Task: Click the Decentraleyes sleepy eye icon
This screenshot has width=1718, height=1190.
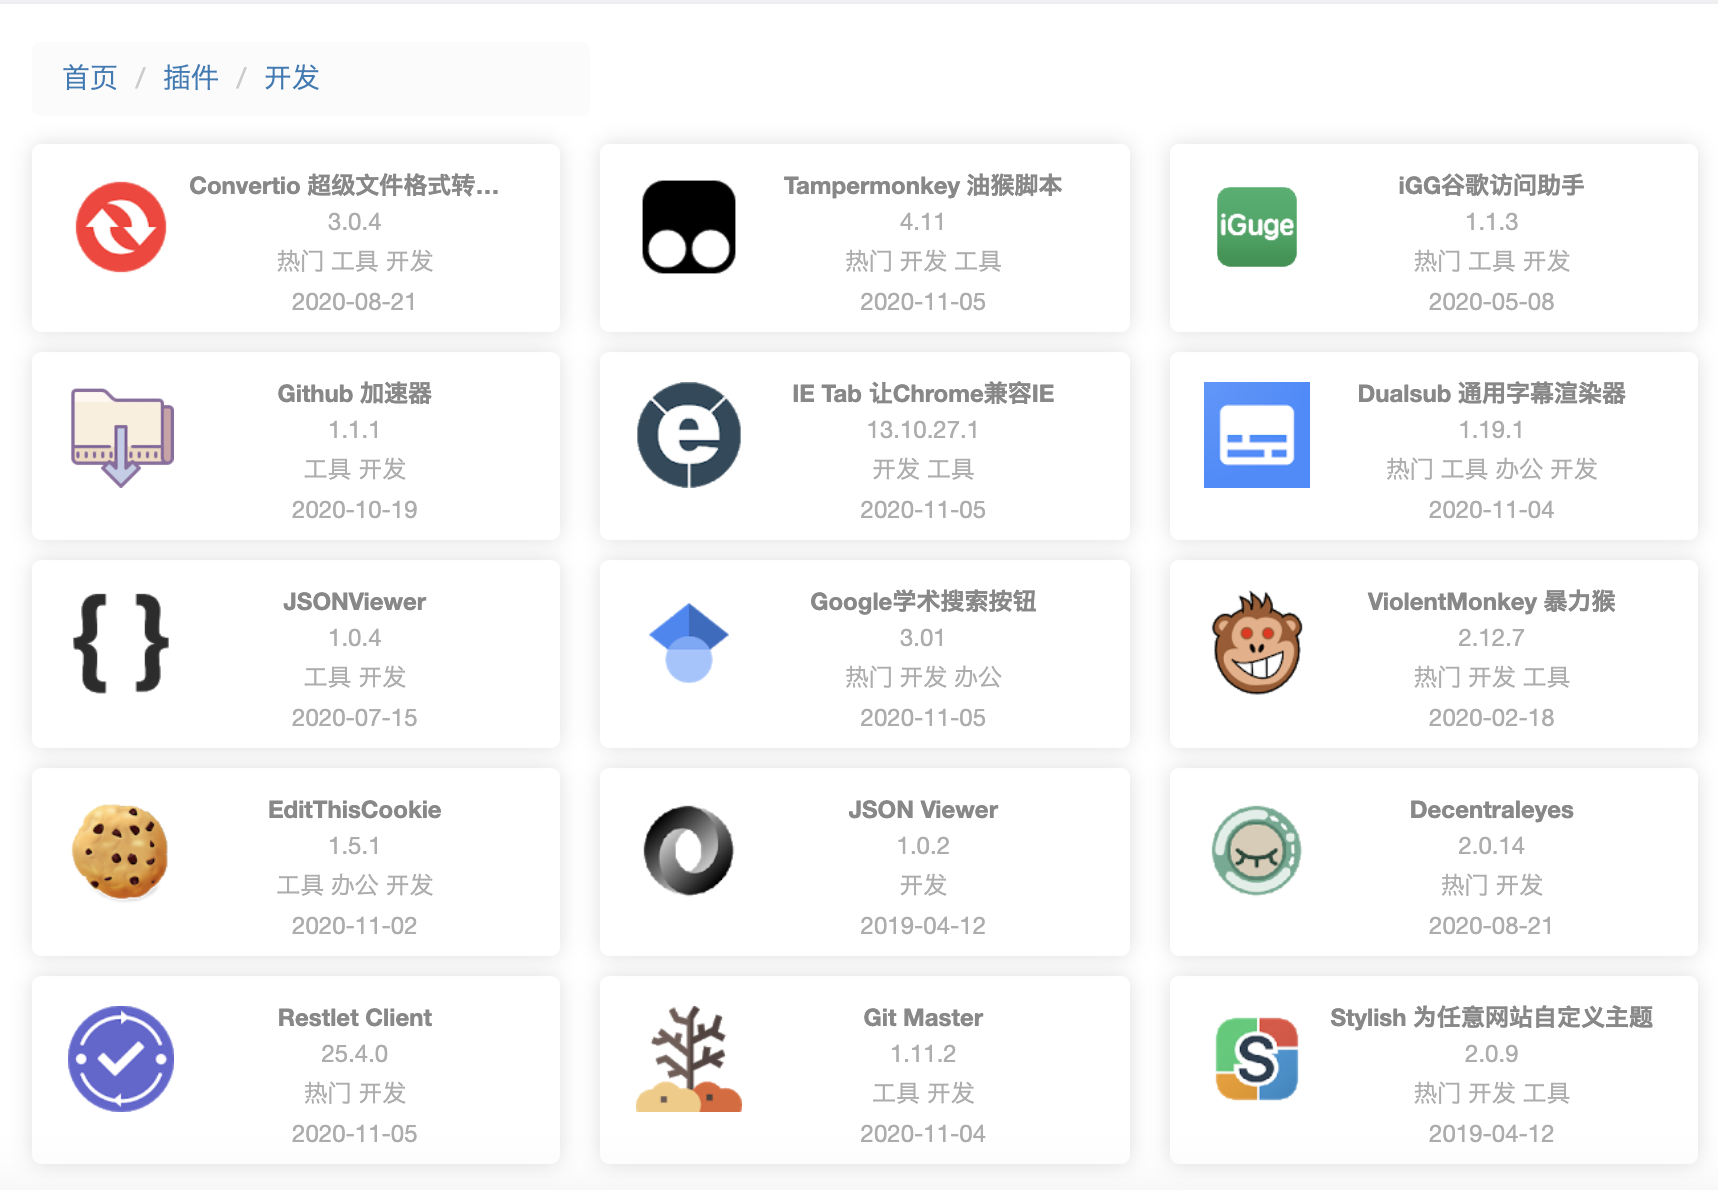Action: click(x=1257, y=851)
